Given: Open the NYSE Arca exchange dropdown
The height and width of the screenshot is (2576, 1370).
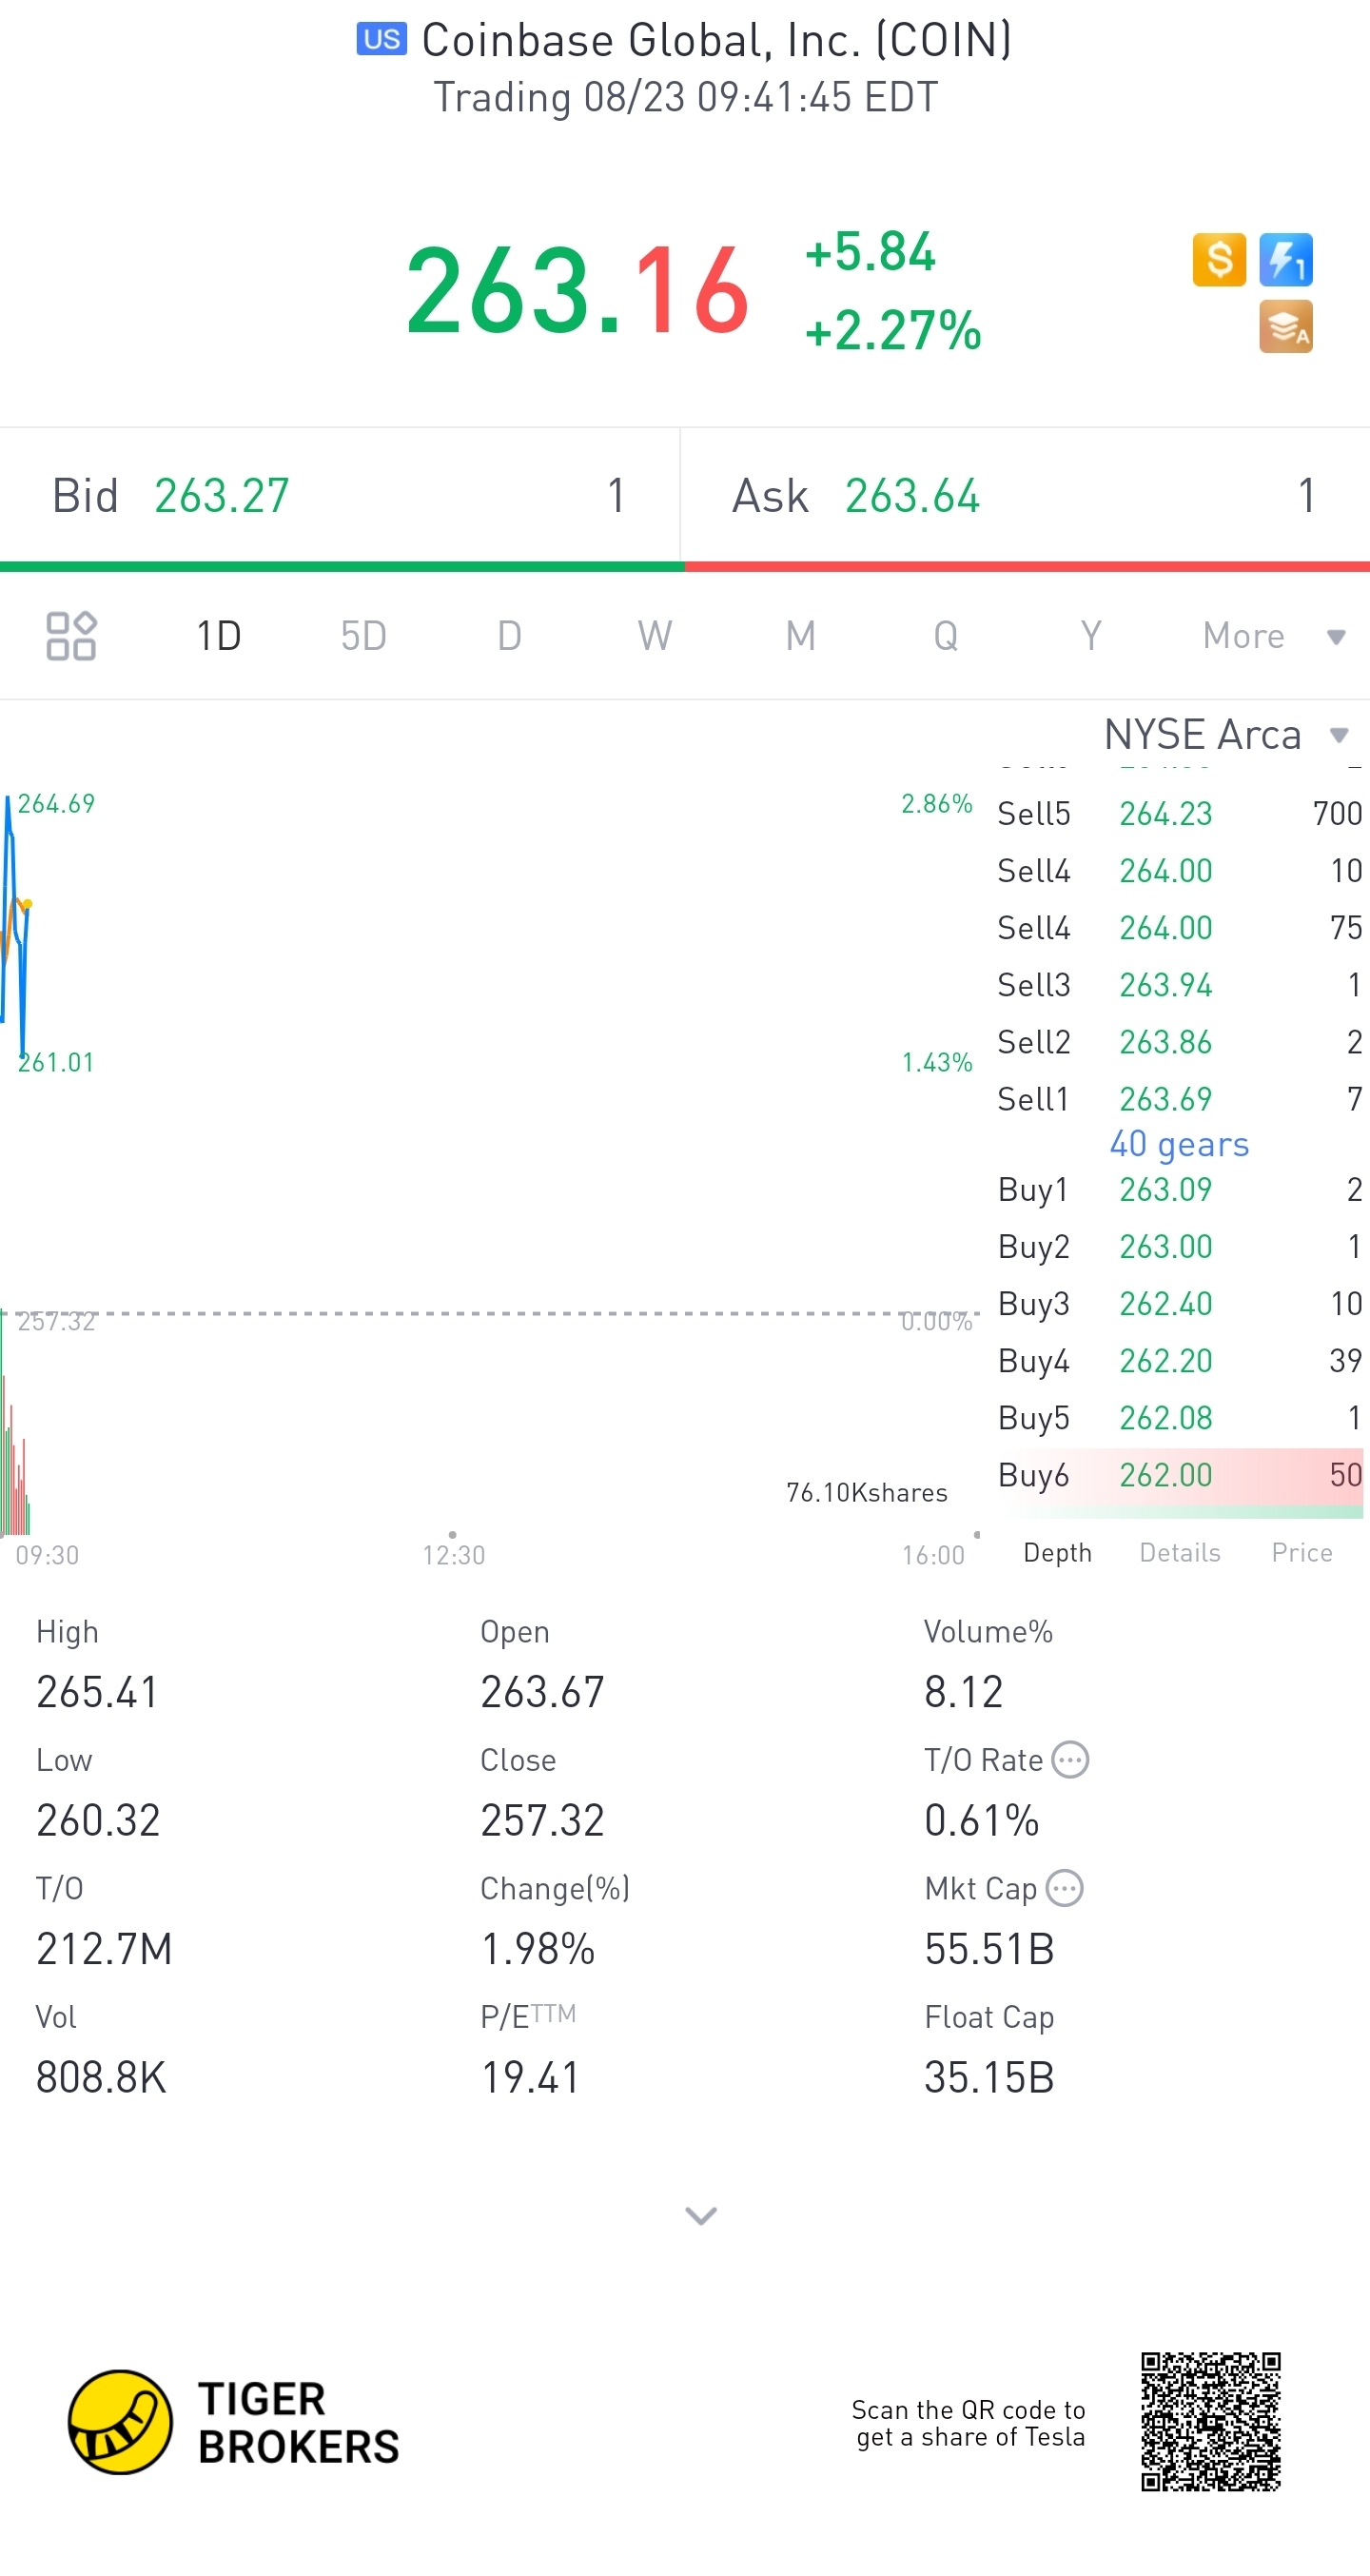Looking at the screenshot, I should click(x=1226, y=735).
